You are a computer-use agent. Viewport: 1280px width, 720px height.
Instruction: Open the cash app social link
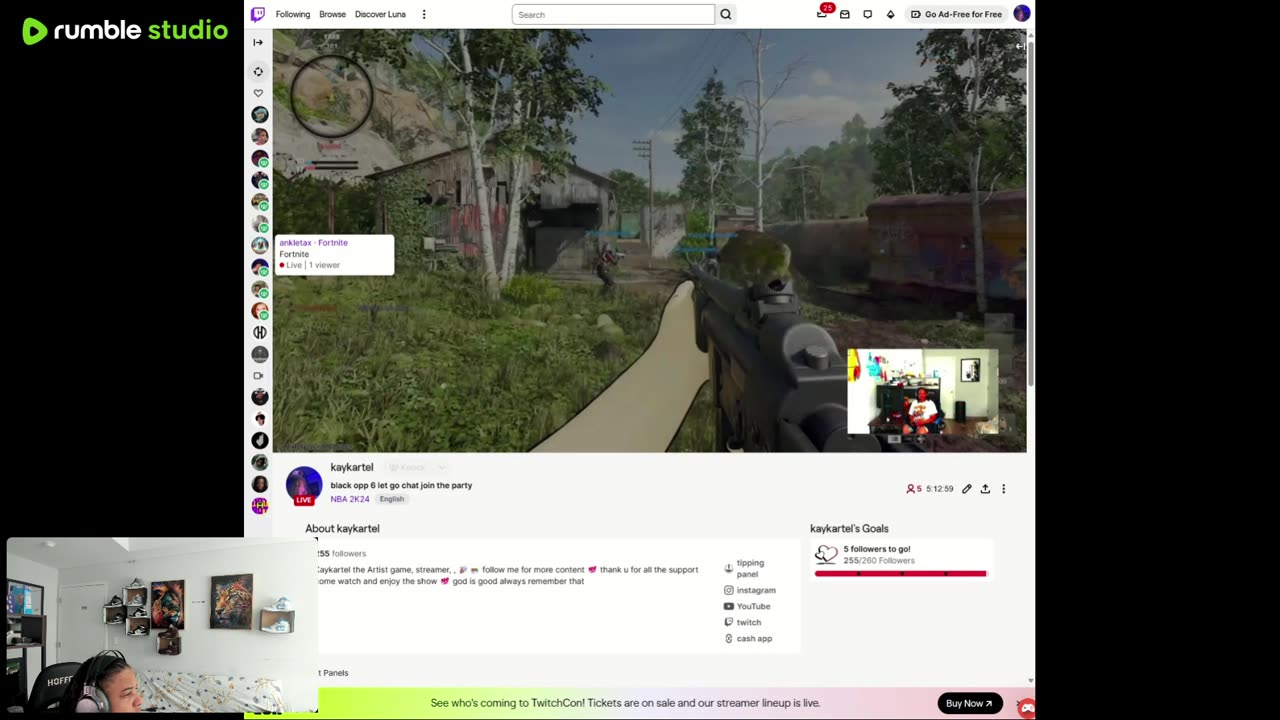point(748,638)
